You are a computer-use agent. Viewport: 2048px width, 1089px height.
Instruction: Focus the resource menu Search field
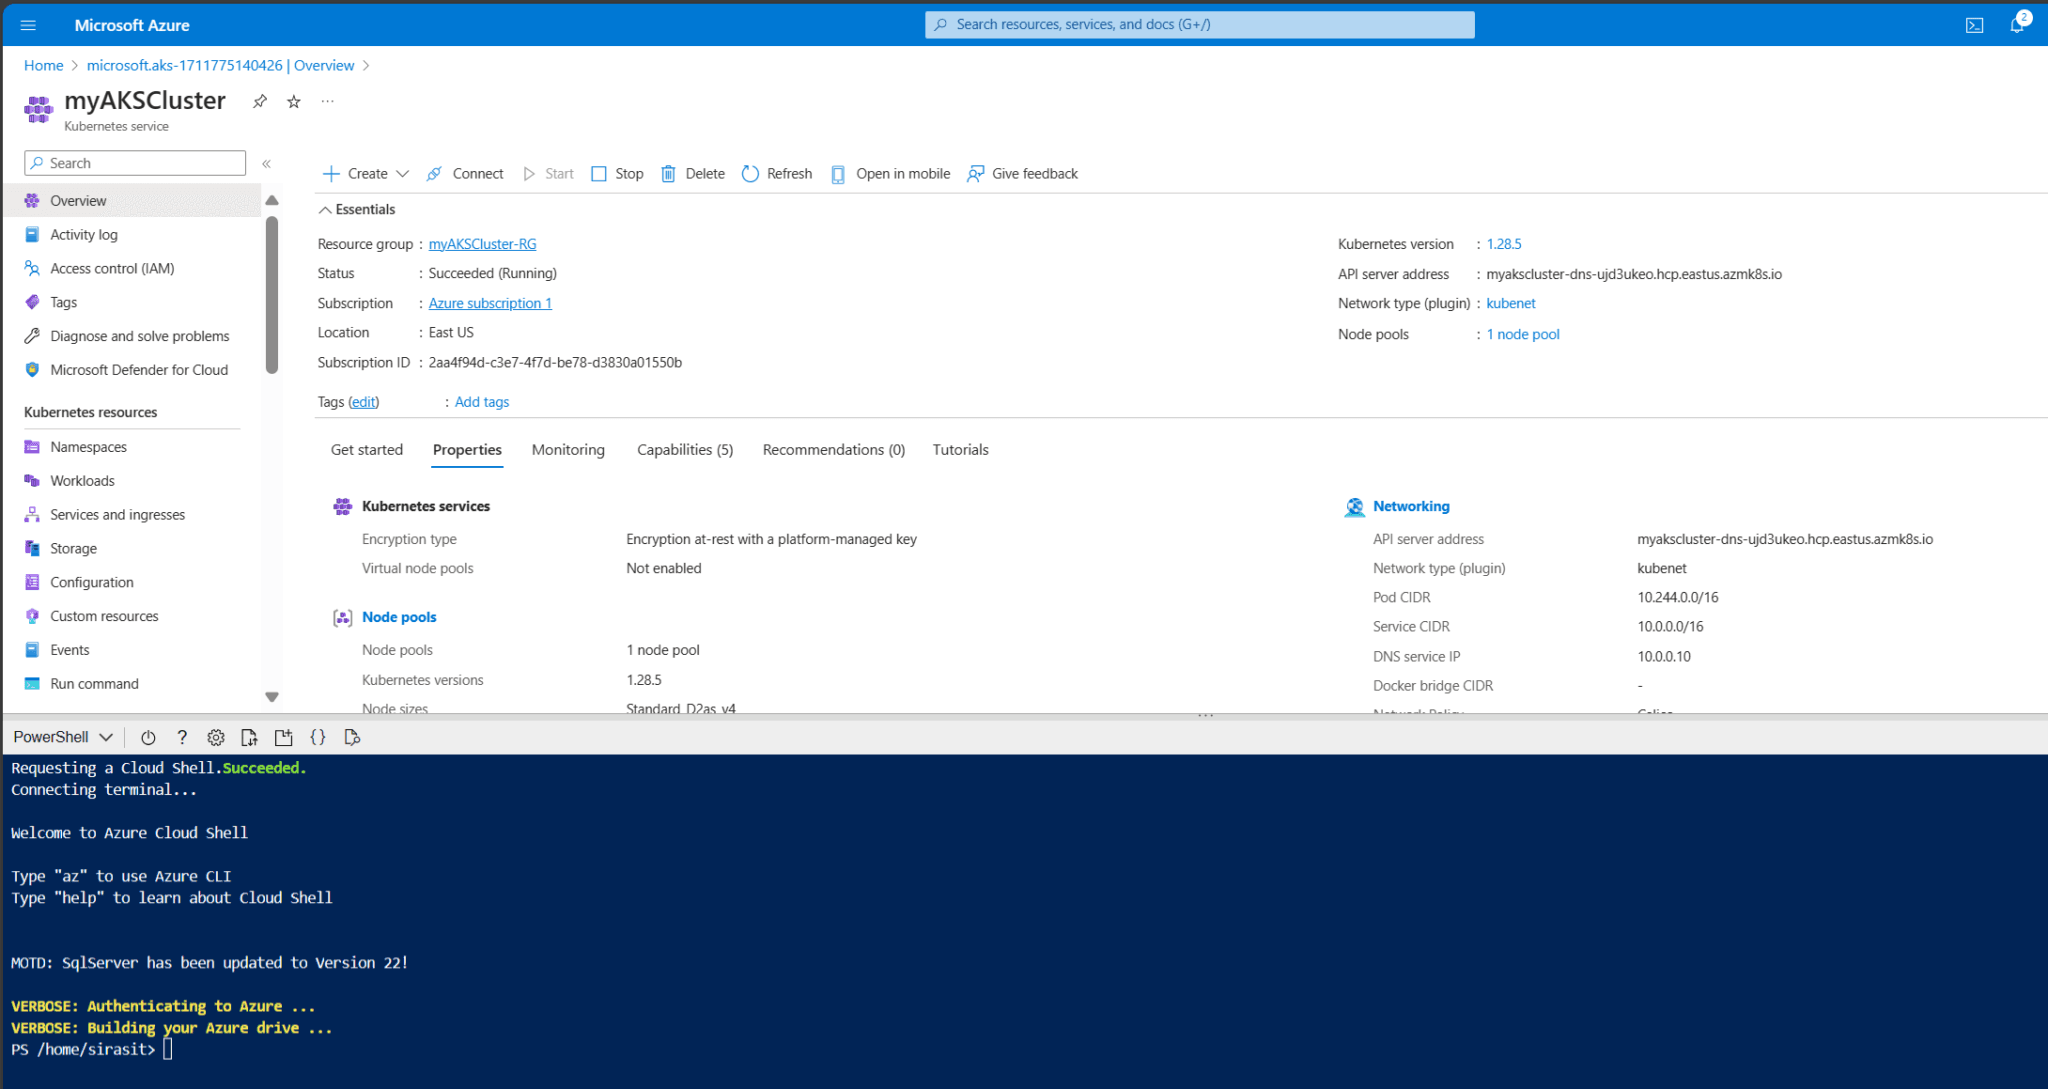click(x=135, y=163)
